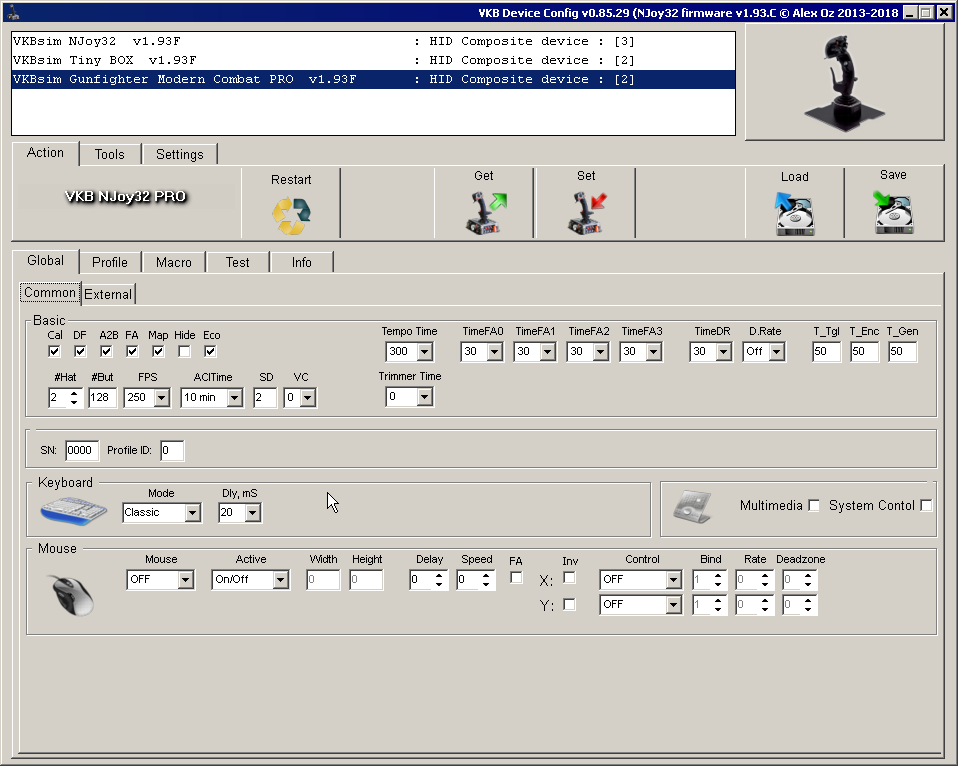Switch to the Test tab
The height and width of the screenshot is (766, 958).
pyautogui.click(x=238, y=262)
